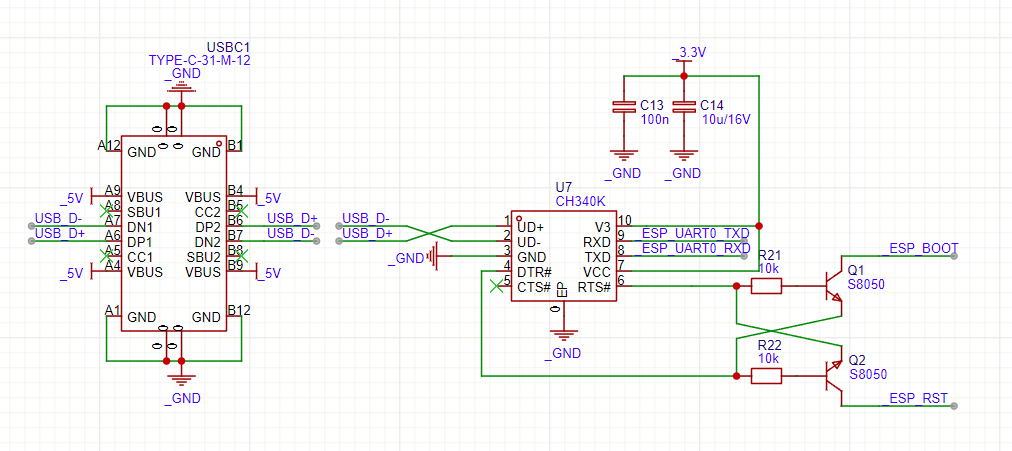The image size is (1012, 451).
Task: Select the USB_D+ label at pin B6
Action: point(292,218)
